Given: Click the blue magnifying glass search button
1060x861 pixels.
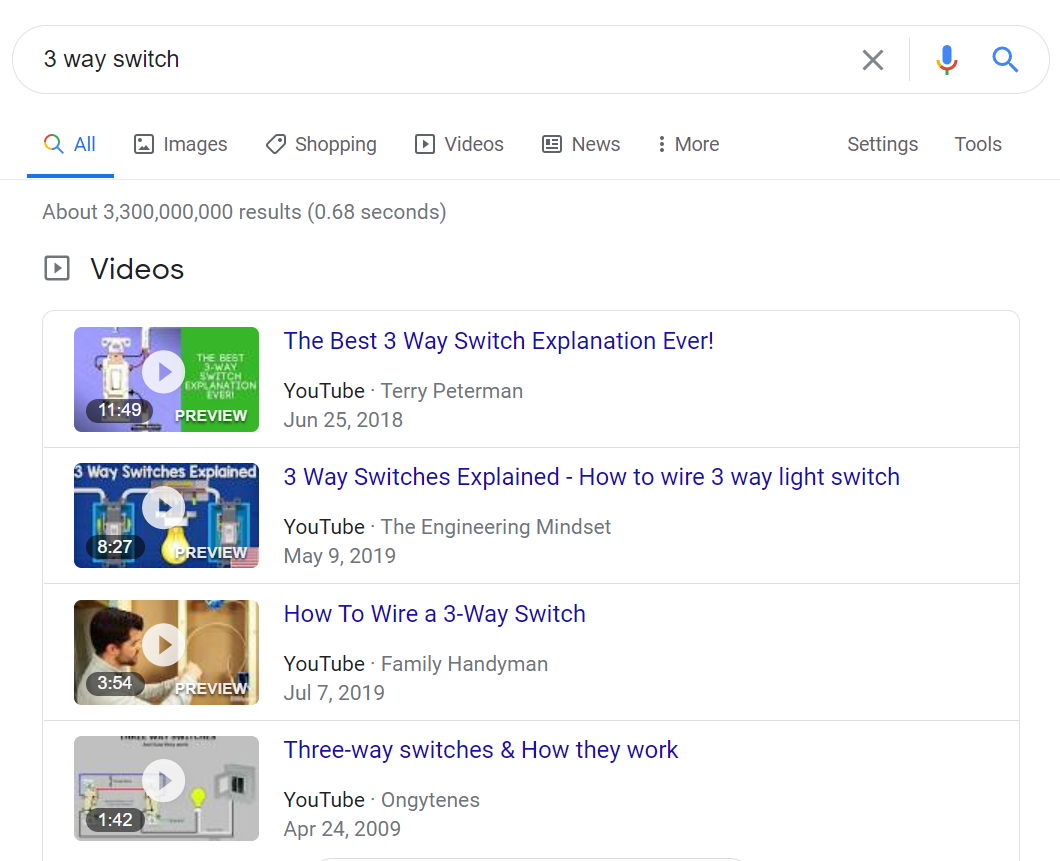Looking at the screenshot, I should coord(1005,60).
